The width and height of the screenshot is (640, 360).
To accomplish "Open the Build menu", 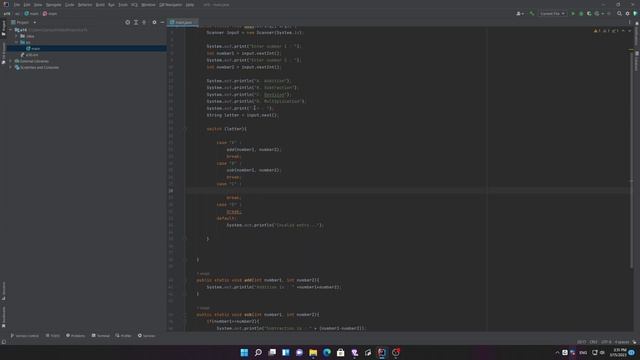I will (x=100, y=5).
